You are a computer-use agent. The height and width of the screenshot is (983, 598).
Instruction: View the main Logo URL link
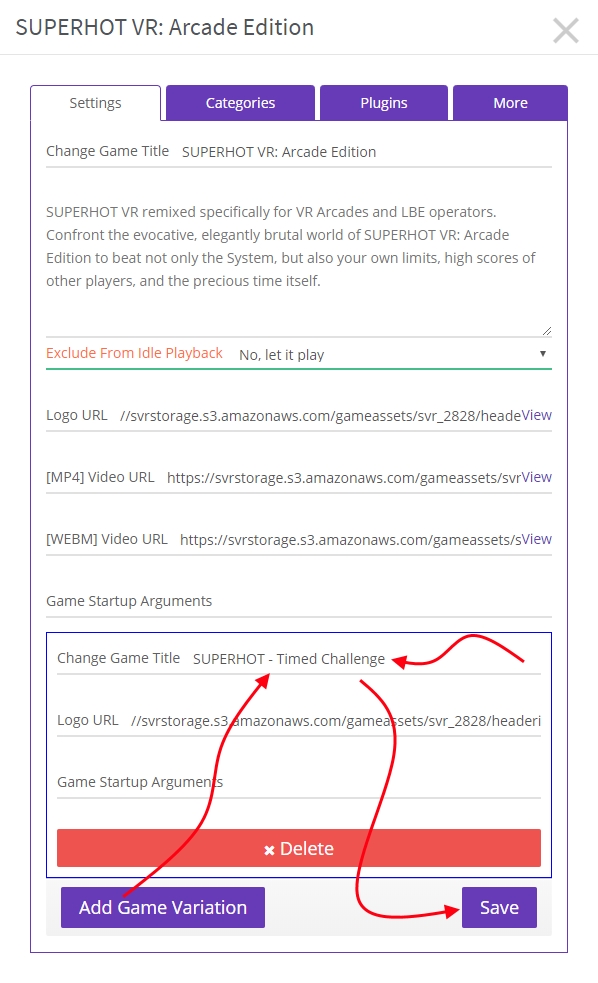coord(537,415)
